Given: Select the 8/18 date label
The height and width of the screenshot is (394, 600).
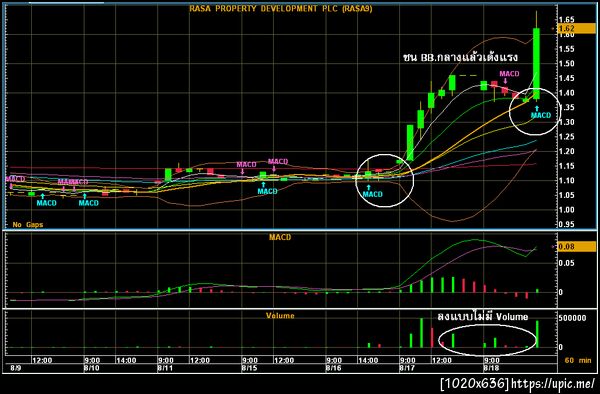Looking at the screenshot, I should point(491,369).
